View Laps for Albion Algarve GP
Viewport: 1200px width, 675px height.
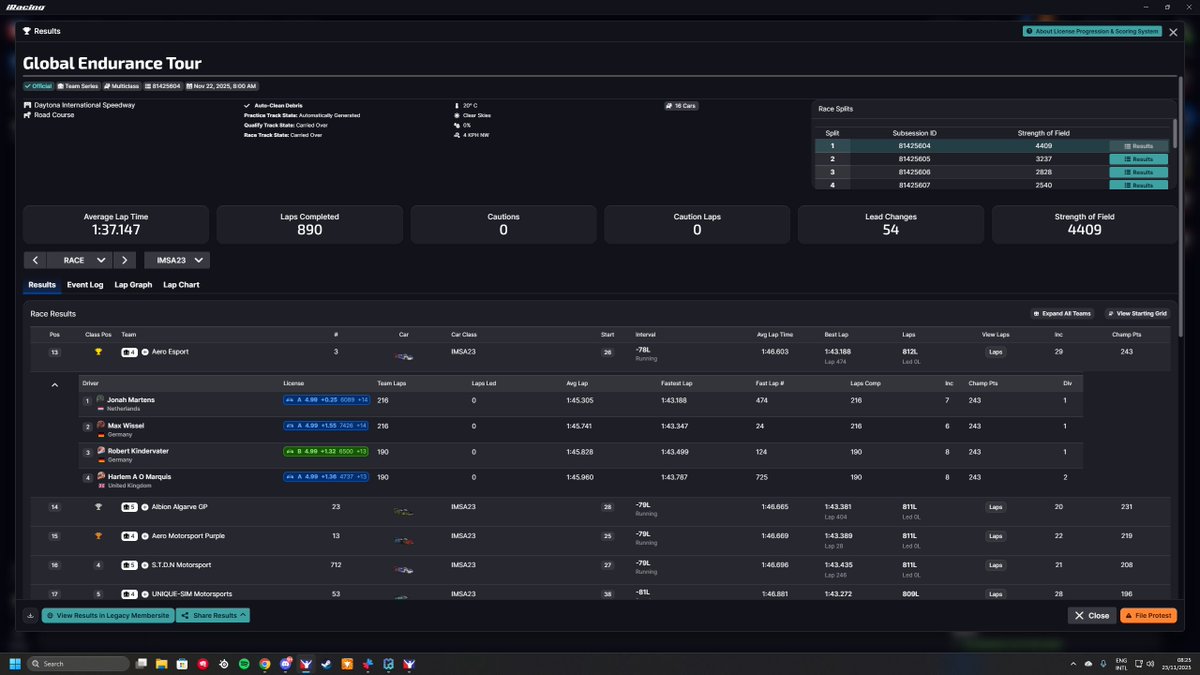point(995,507)
